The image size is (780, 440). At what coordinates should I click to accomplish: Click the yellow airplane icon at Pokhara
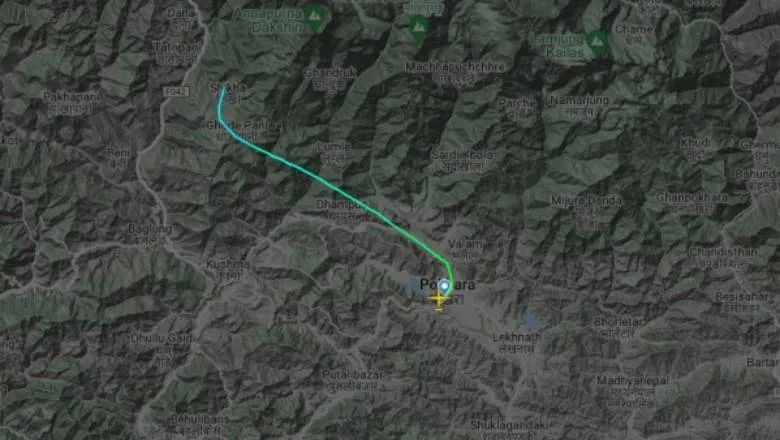(x=438, y=300)
